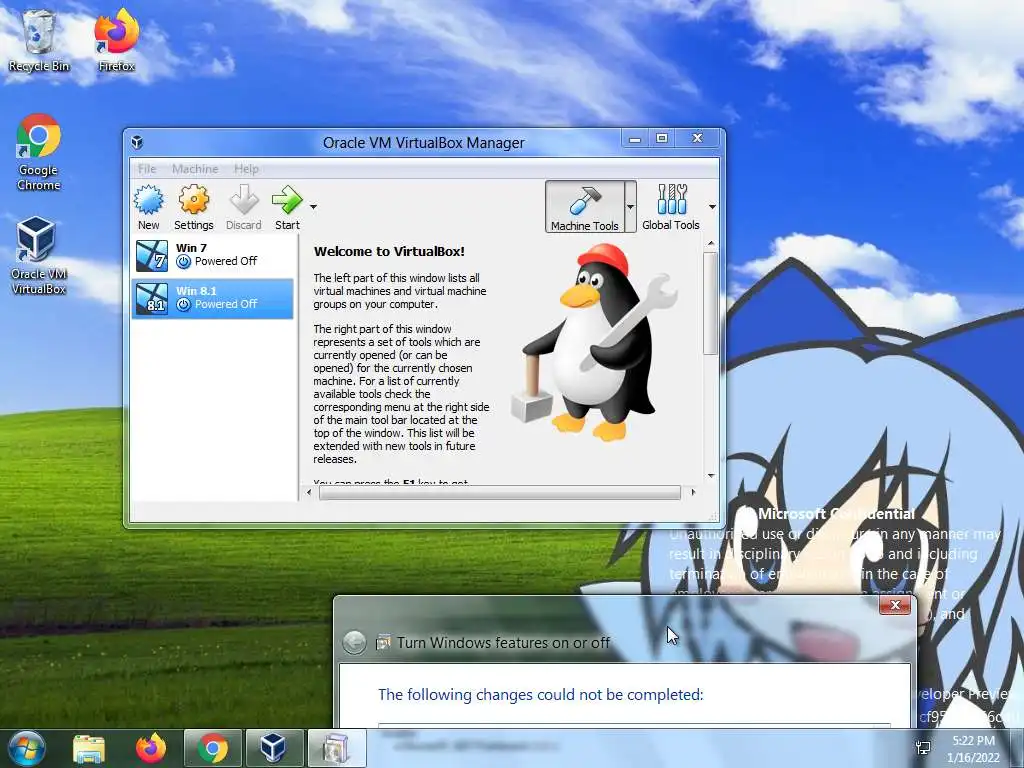Open File Explorer from the taskbar
Viewport: 1024px width, 768px height.
pos(89,748)
